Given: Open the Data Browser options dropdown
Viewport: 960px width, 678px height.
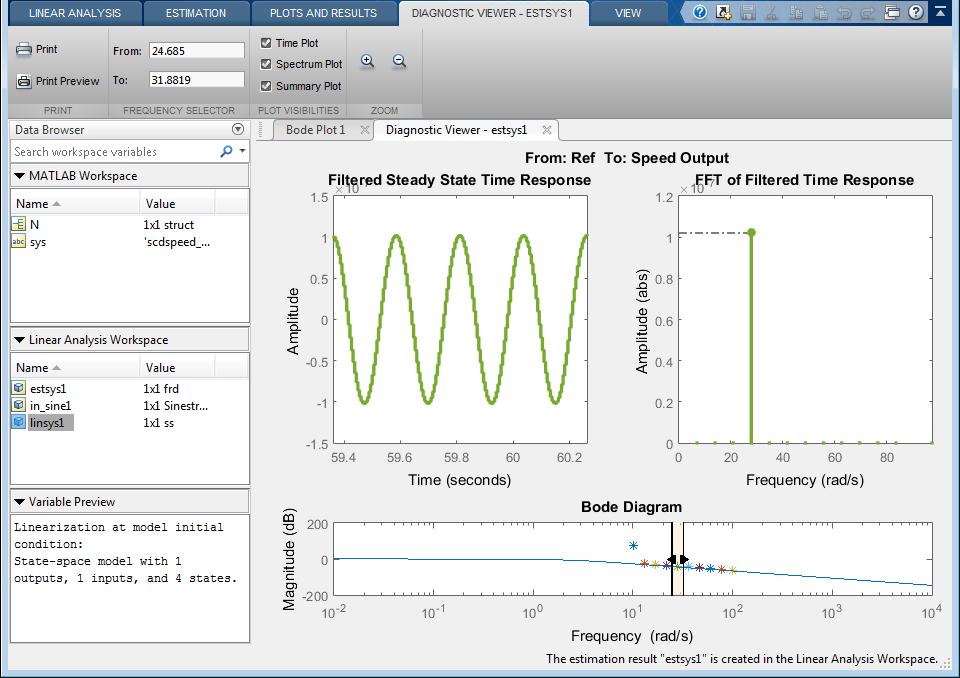Looking at the screenshot, I should coord(238,129).
